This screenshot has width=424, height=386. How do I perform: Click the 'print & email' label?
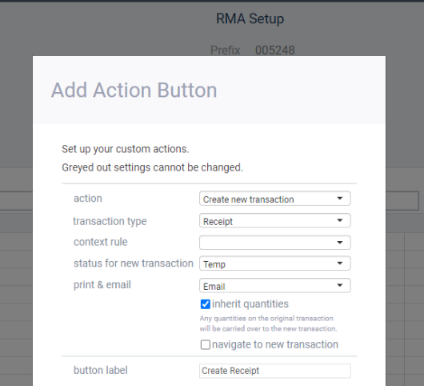point(102,285)
